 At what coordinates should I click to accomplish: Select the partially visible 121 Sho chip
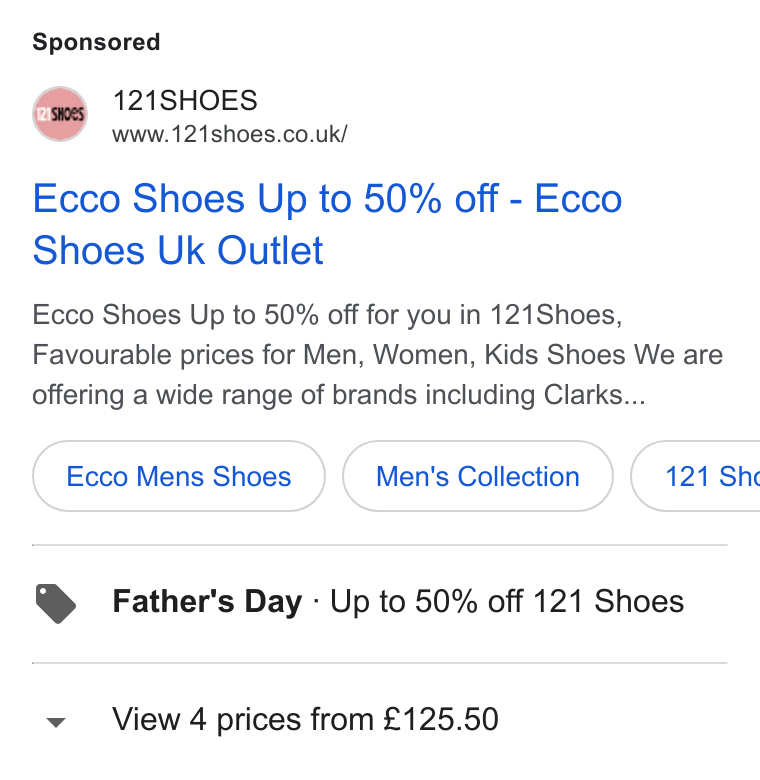[x=695, y=476]
